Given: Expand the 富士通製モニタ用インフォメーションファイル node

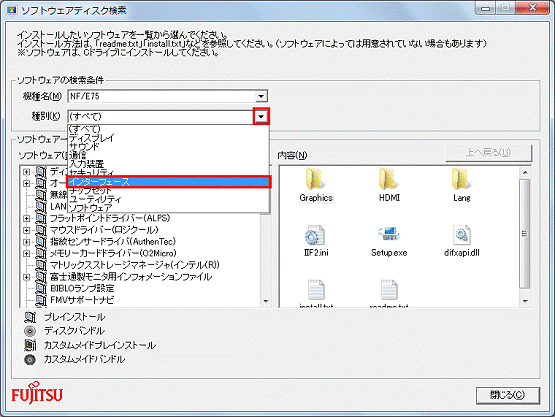Looking at the screenshot, I should (x=27, y=277).
